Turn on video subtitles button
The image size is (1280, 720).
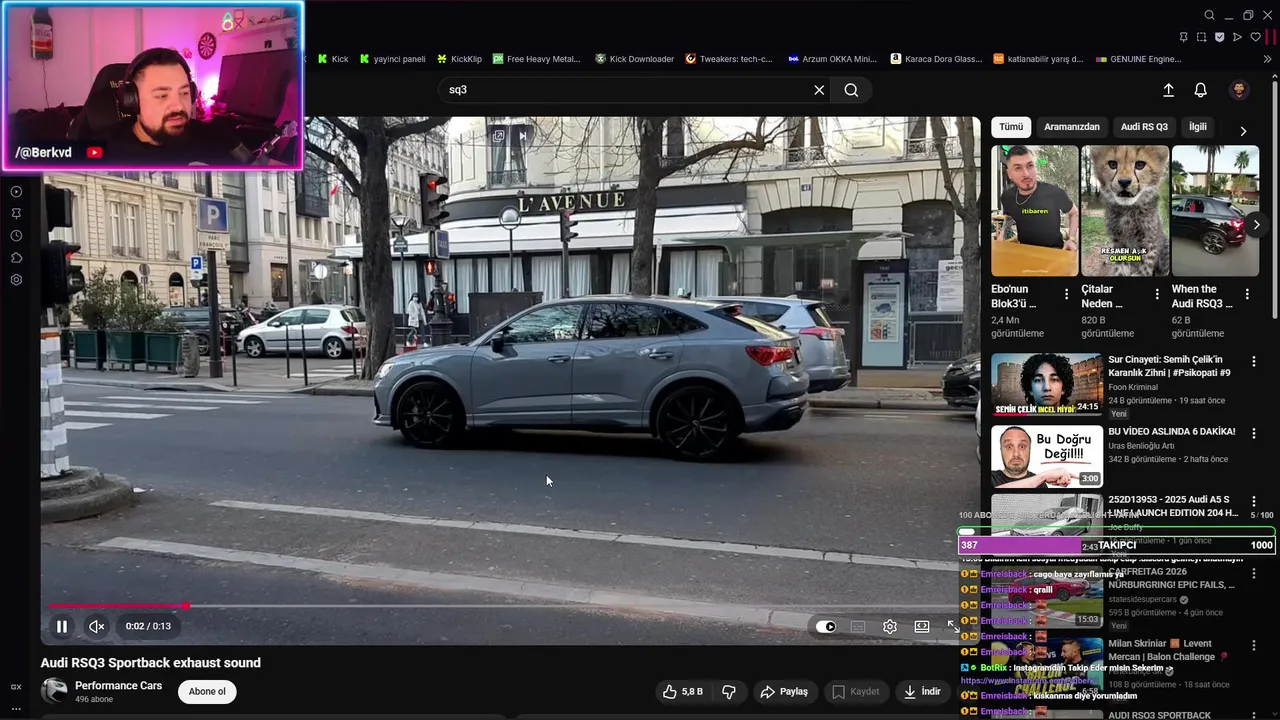coord(858,627)
